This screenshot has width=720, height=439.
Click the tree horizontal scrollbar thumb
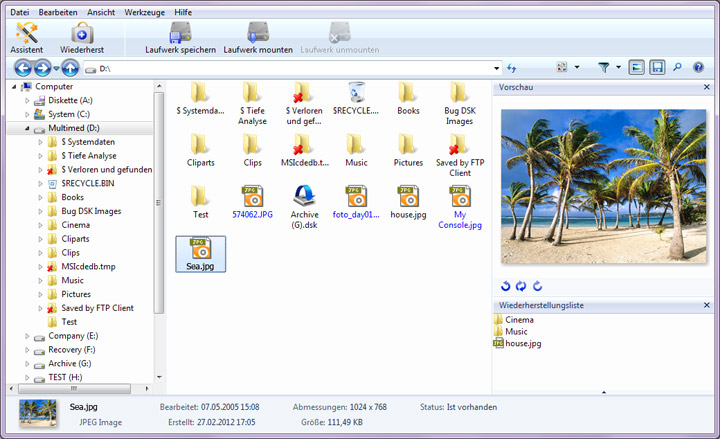pos(74,389)
